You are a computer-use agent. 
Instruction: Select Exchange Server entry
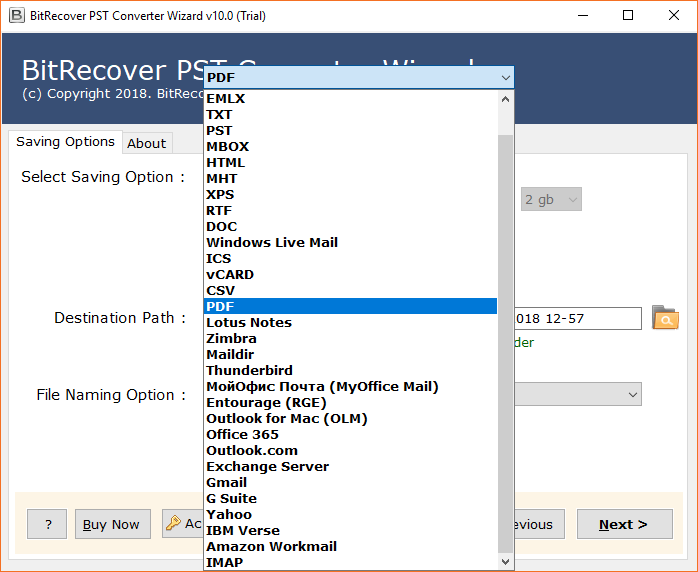[350, 467]
